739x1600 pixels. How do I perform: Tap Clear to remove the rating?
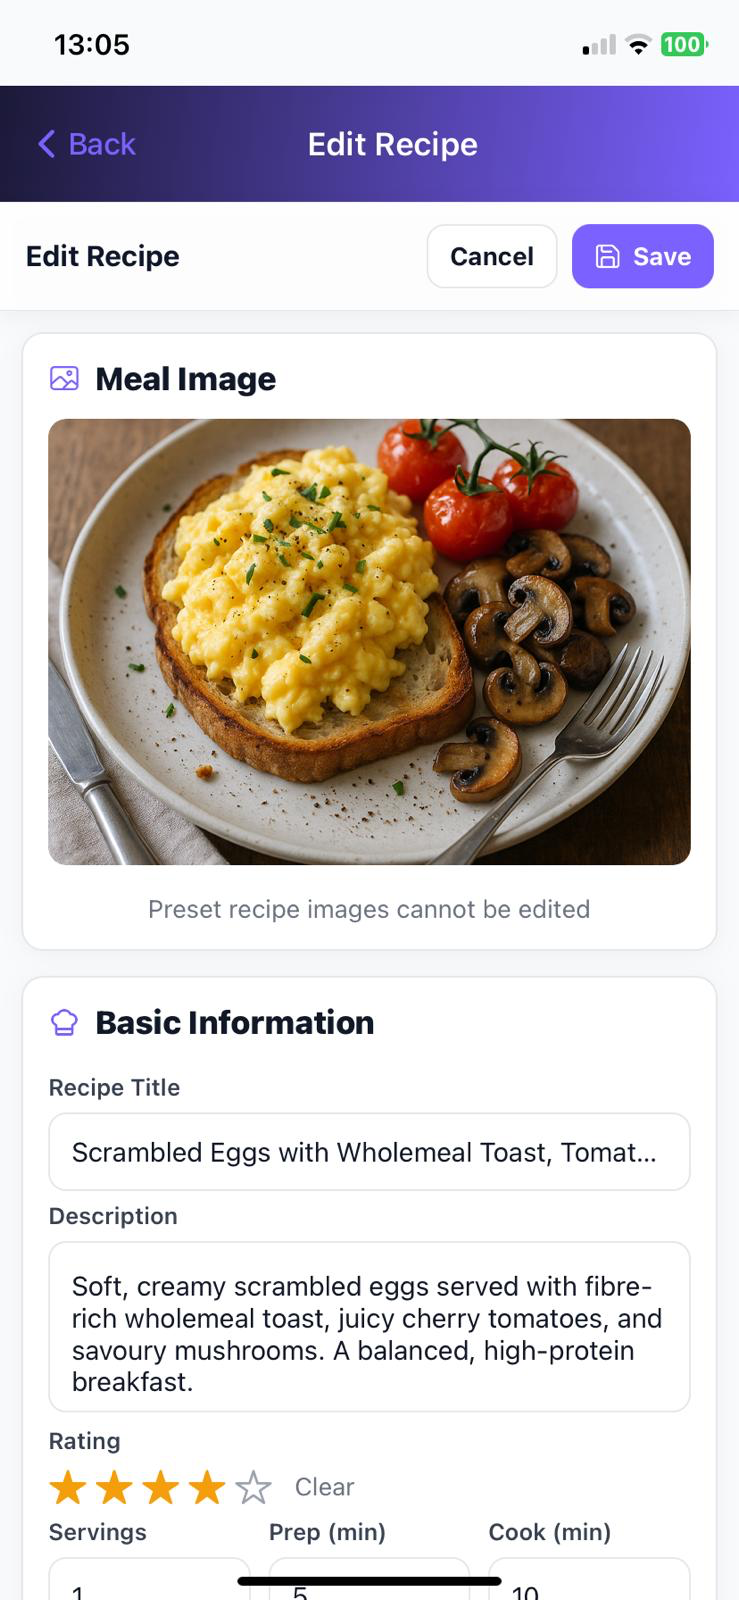click(x=324, y=1487)
